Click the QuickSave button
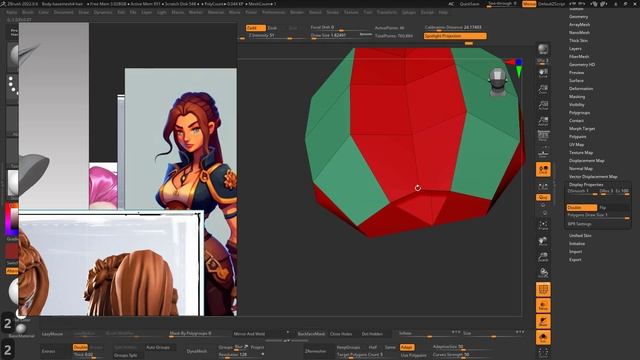Image resolution: width=640 pixels, height=360 pixels. pyautogui.click(x=469, y=4)
